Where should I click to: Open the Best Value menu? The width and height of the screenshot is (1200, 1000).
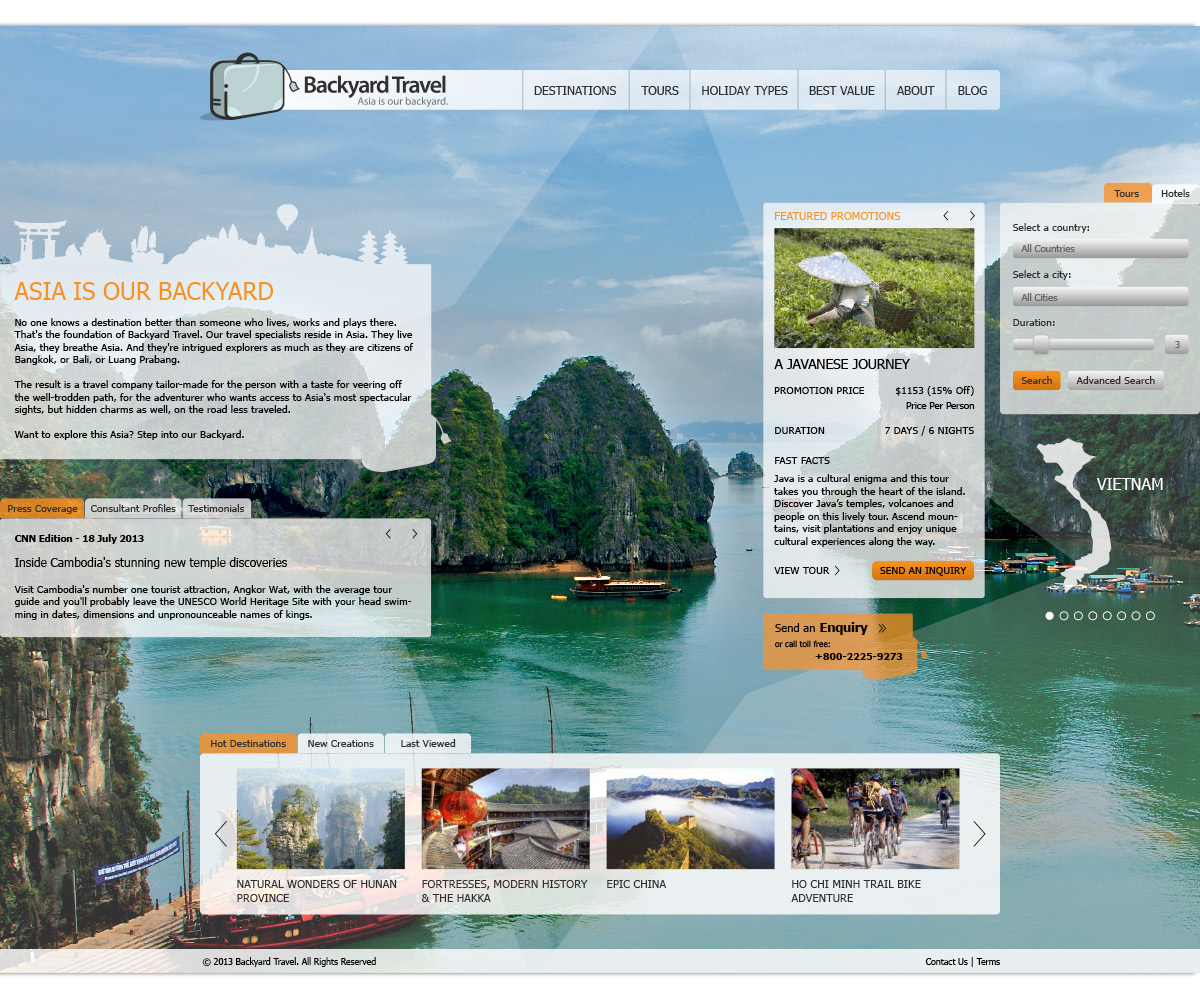pos(841,90)
